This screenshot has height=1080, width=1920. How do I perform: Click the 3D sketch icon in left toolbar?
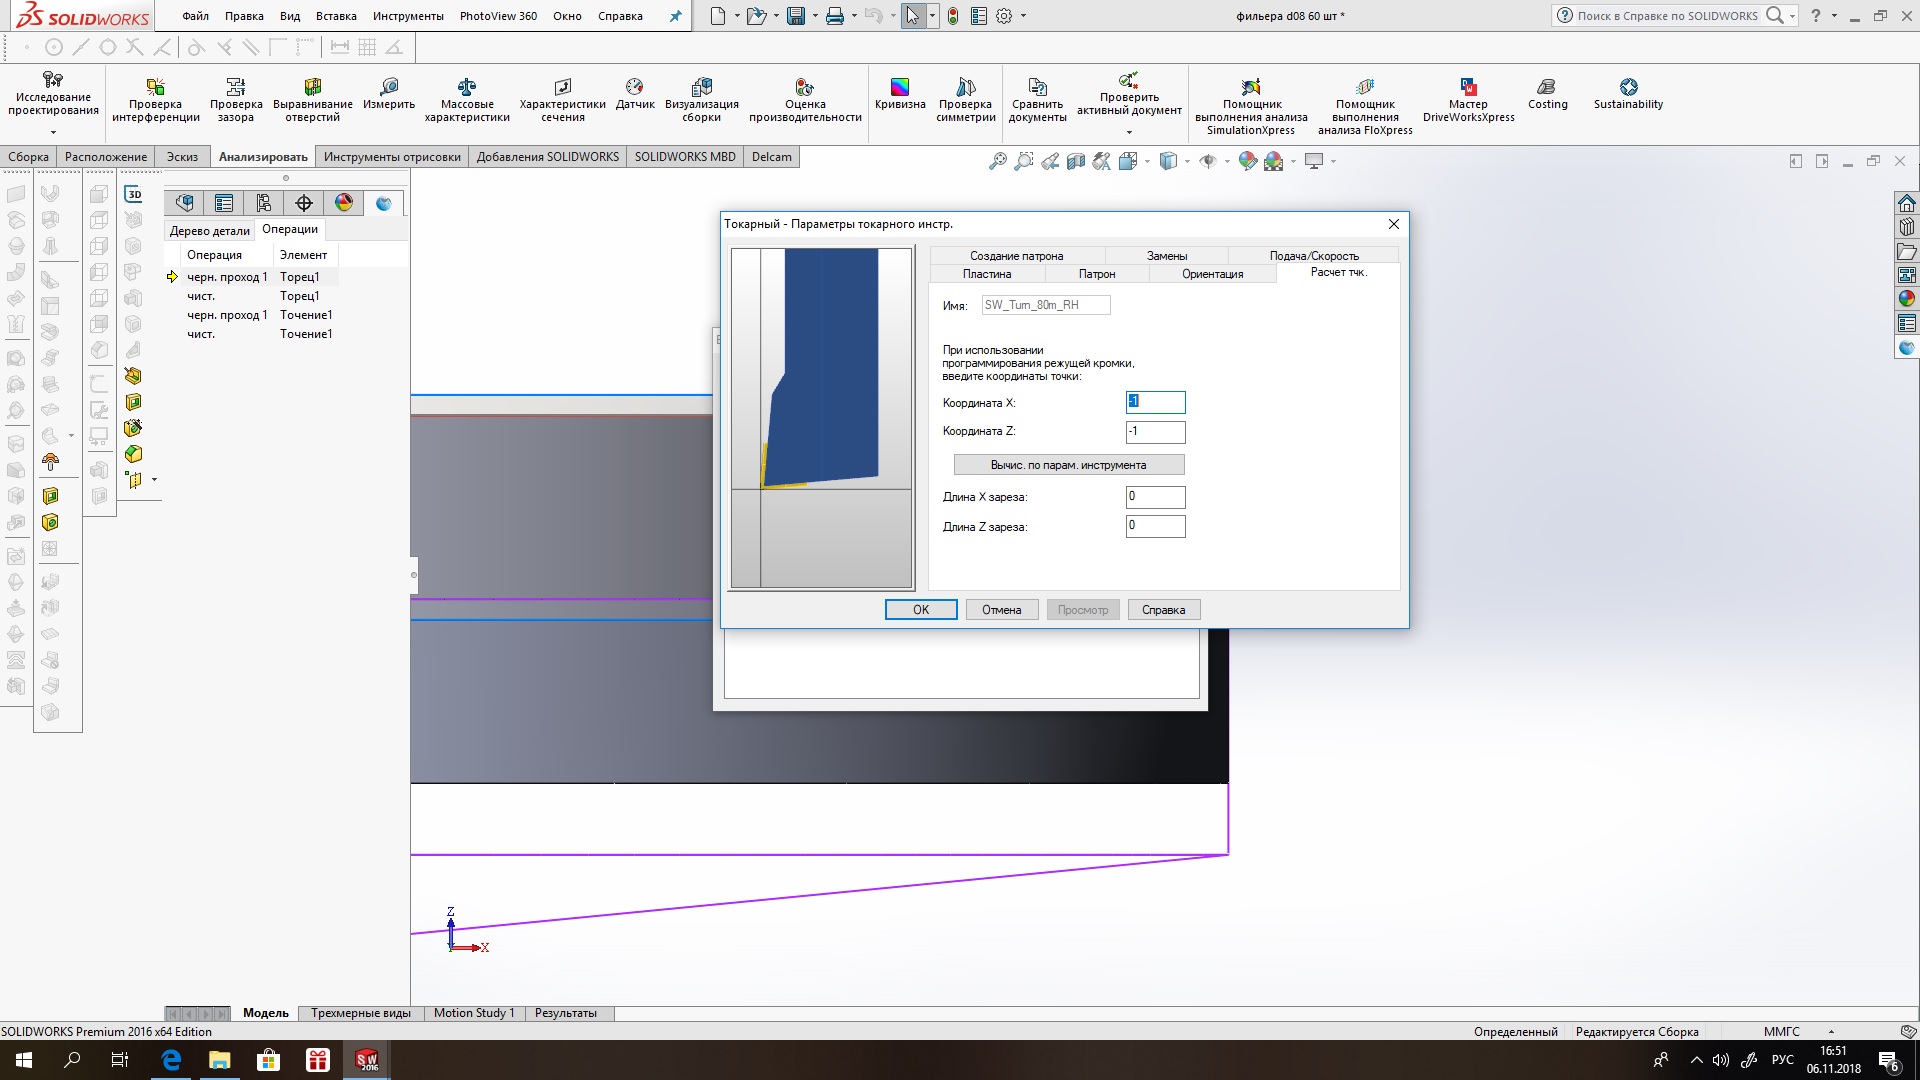point(134,194)
